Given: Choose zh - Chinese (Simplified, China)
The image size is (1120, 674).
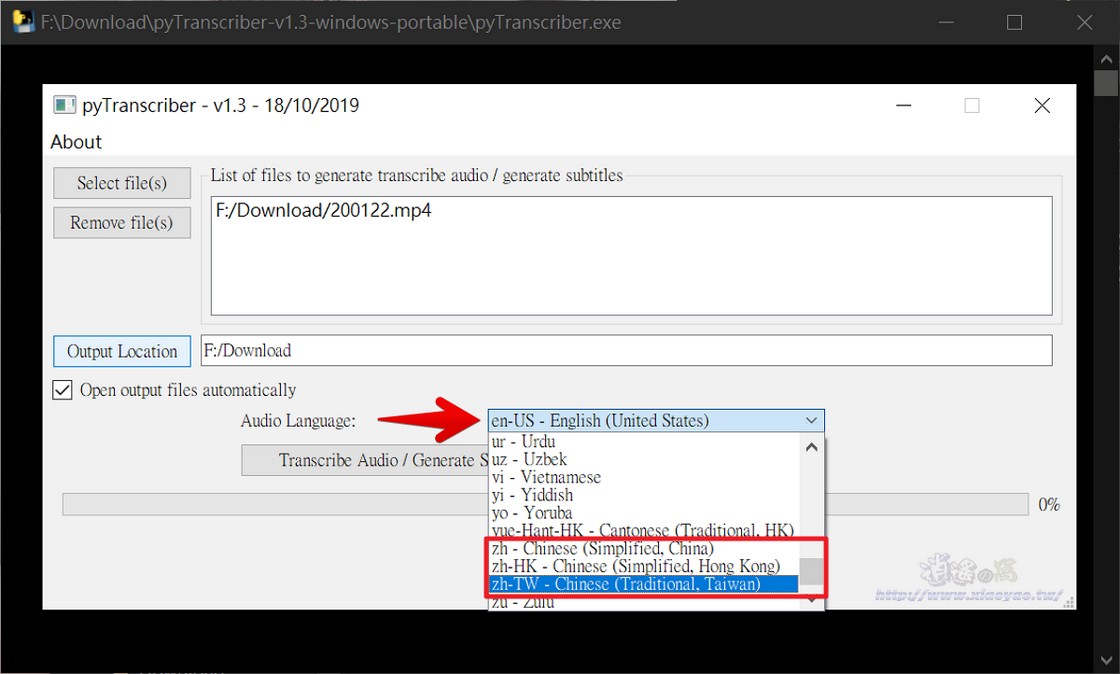Looking at the screenshot, I should (x=644, y=548).
